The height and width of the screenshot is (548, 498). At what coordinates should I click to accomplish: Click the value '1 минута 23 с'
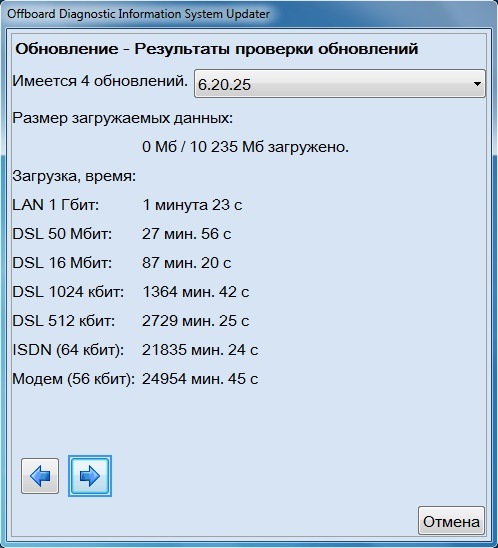coord(192,205)
